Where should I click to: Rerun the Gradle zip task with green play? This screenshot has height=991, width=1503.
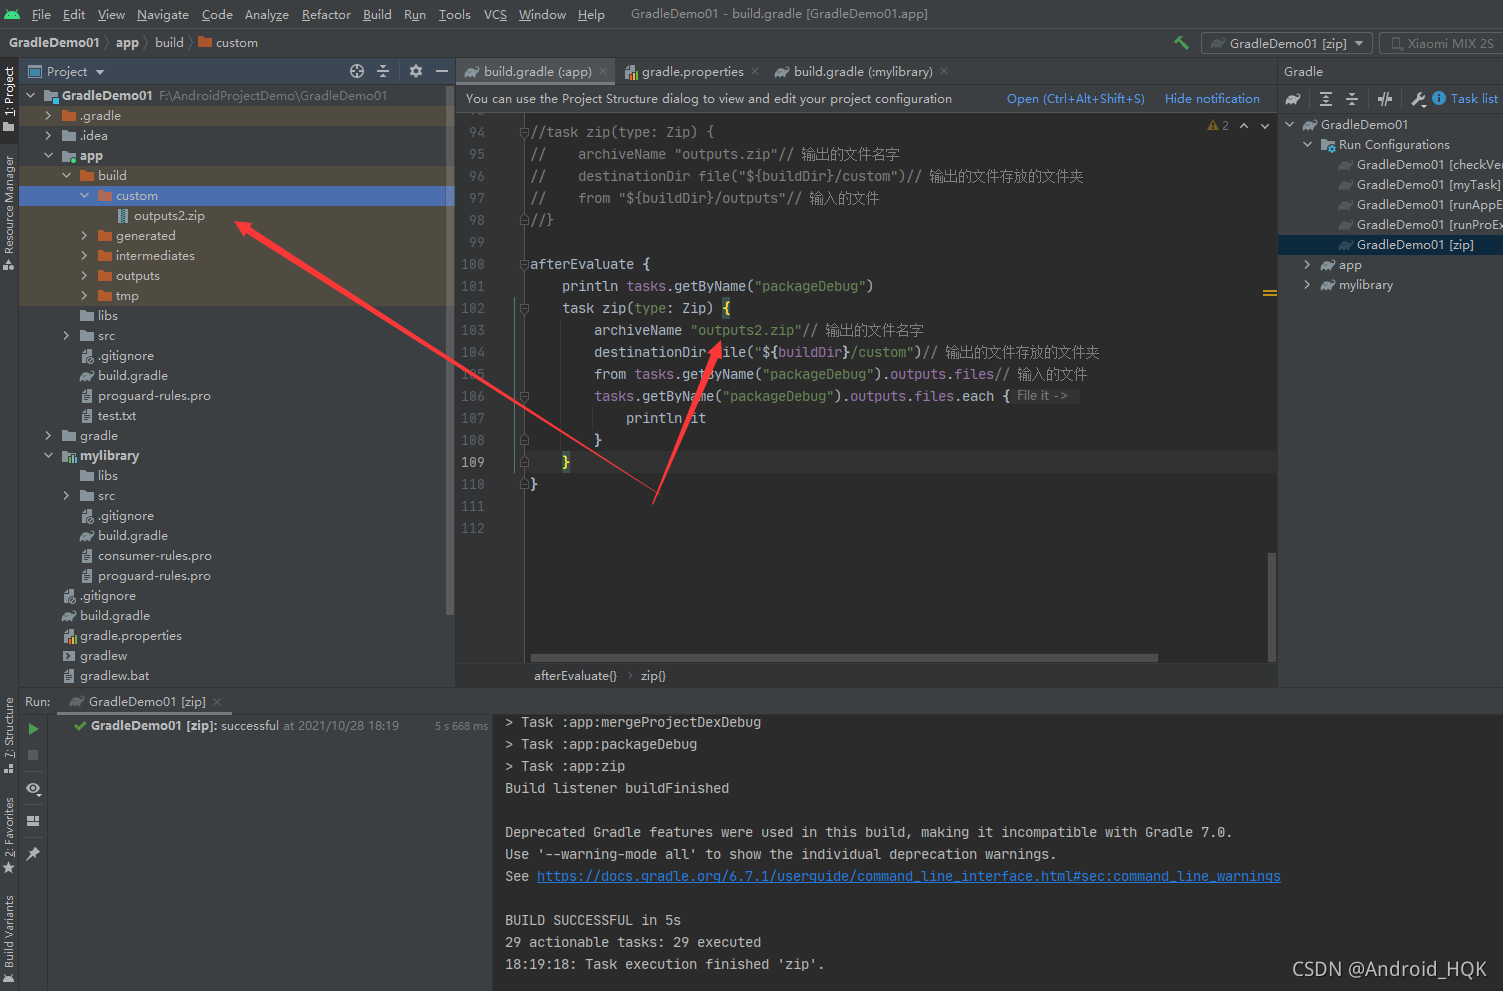(33, 729)
